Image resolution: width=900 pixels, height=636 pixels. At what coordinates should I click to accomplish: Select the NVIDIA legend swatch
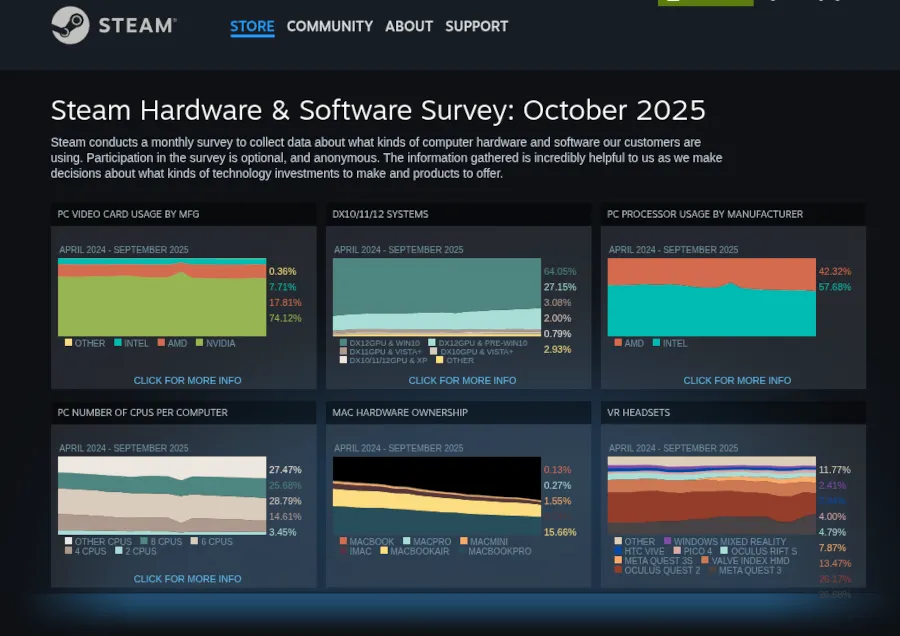pyautogui.click(x=198, y=343)
